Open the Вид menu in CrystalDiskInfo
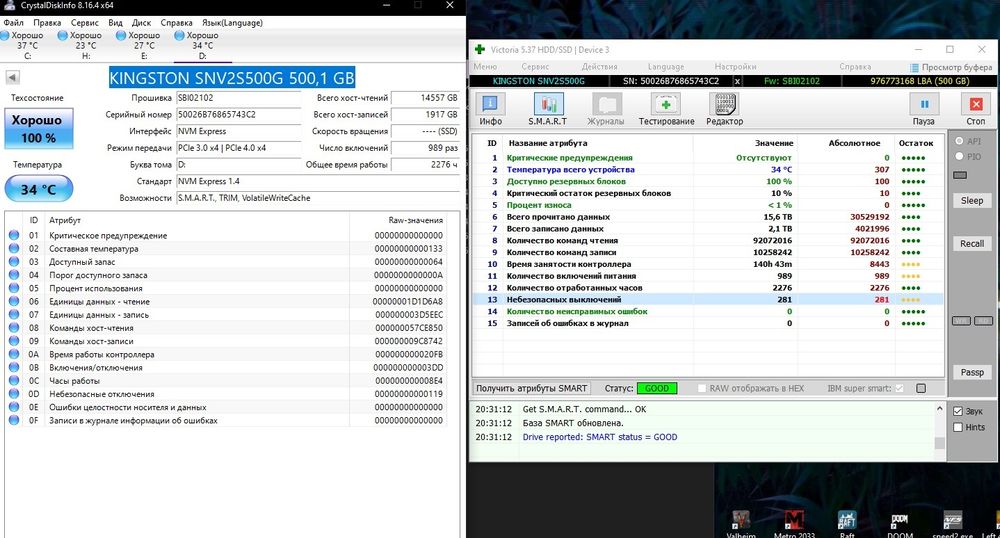1000x538 pixels. click(x=115, y=22)
